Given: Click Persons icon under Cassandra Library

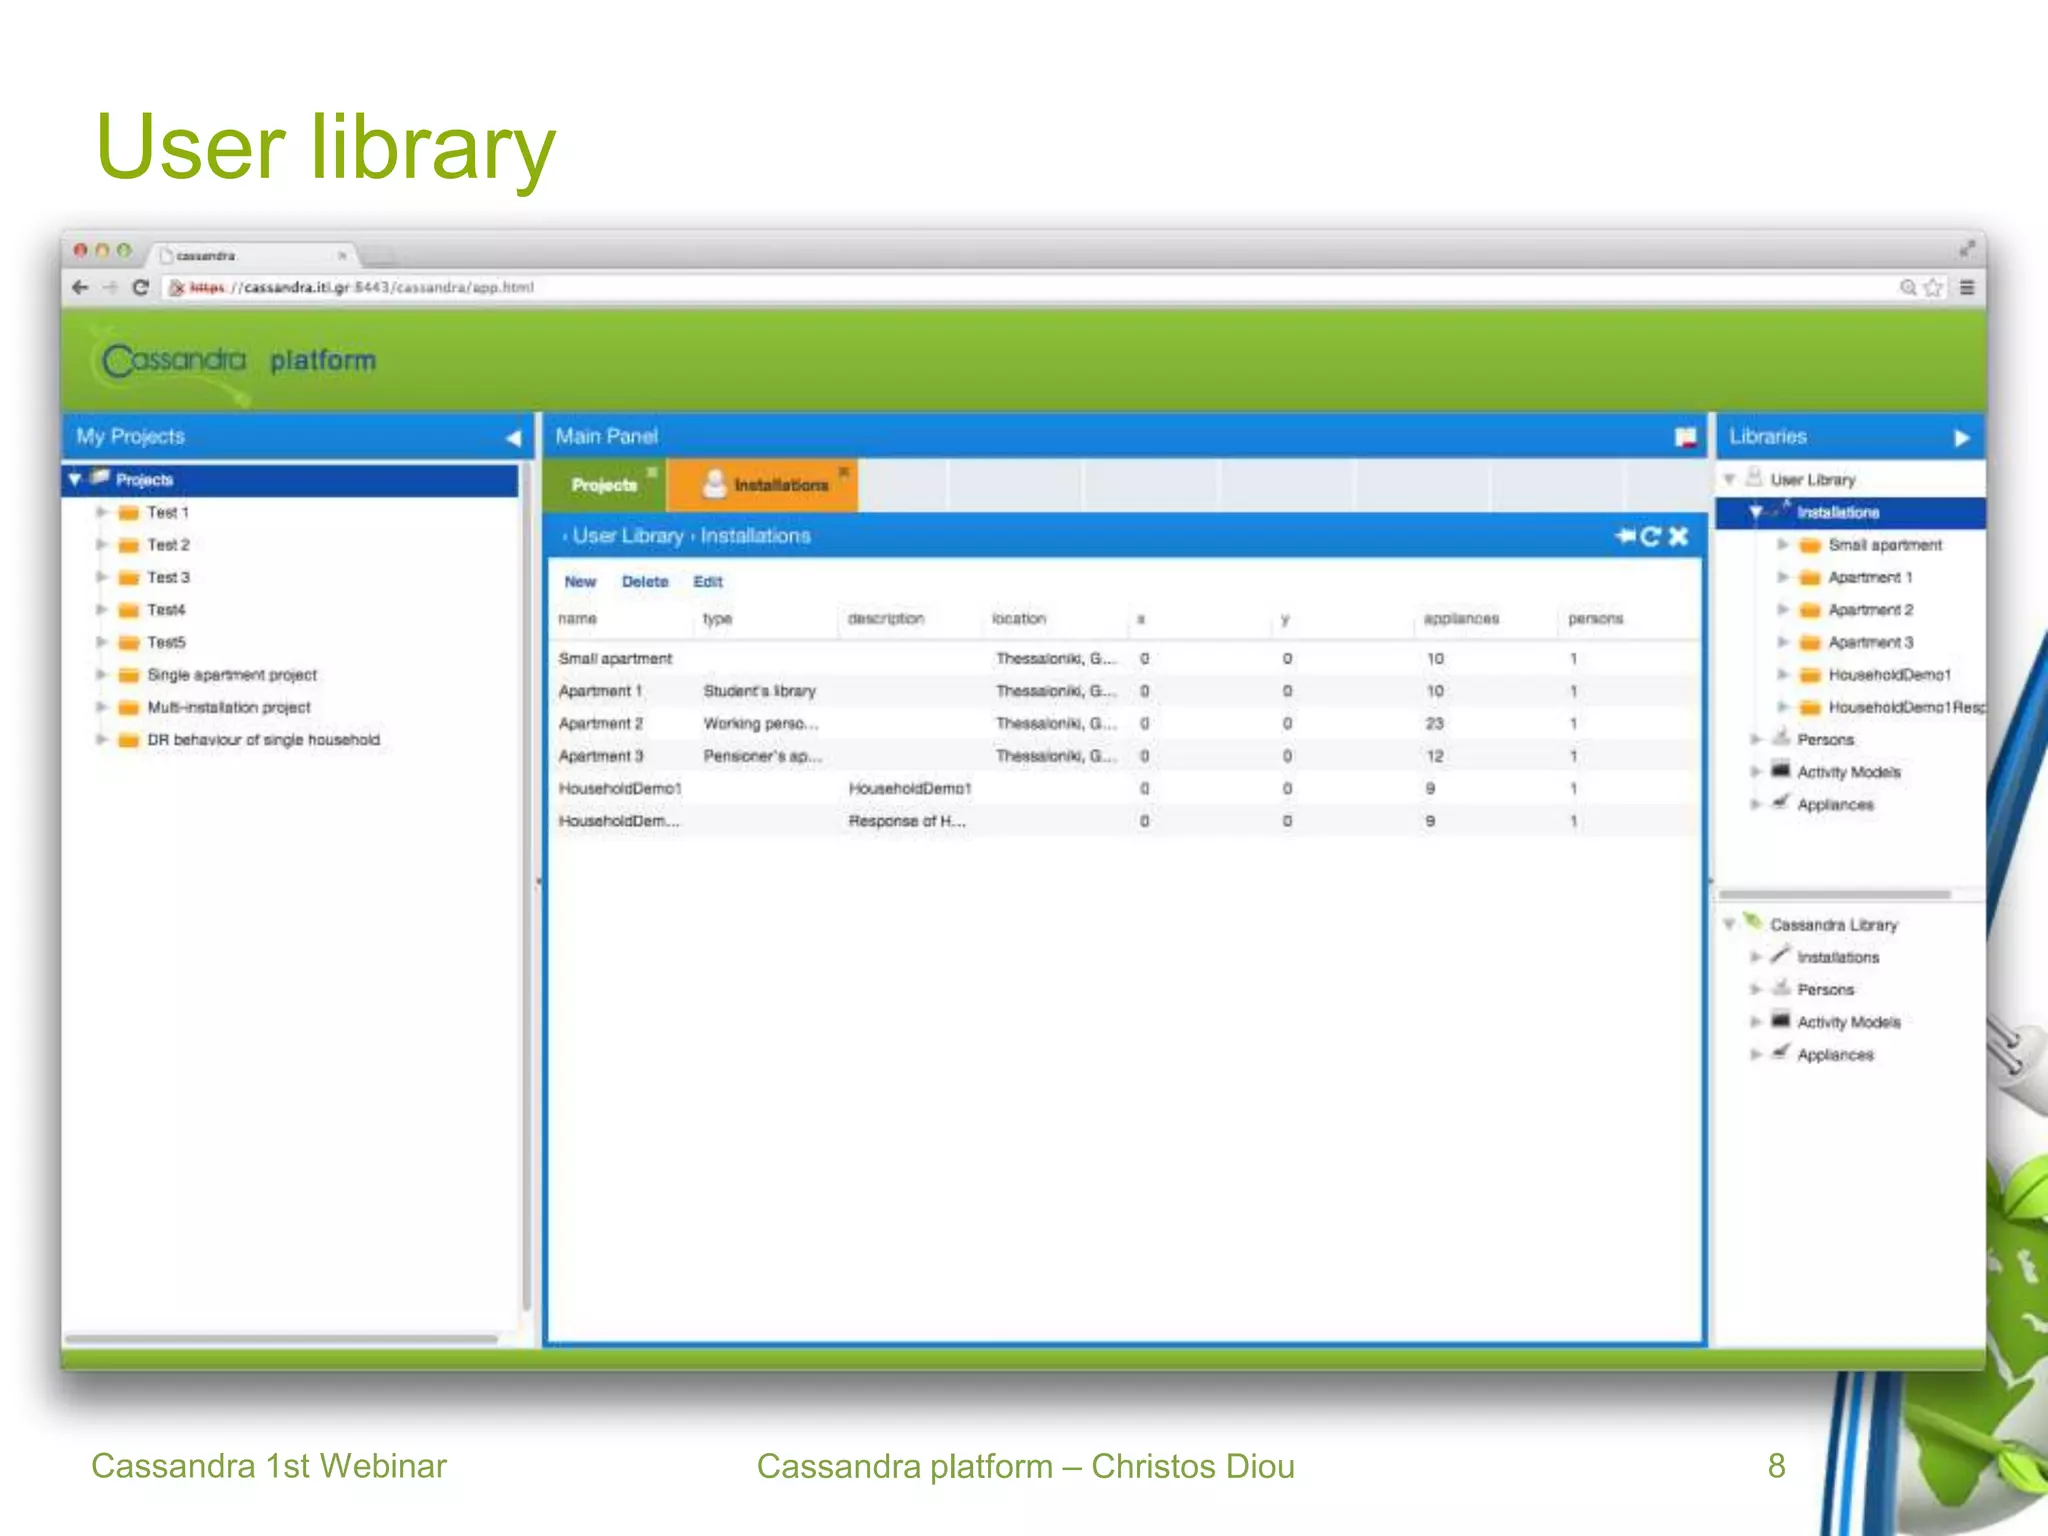Looking at the screenshot, I should (1780, 988).
